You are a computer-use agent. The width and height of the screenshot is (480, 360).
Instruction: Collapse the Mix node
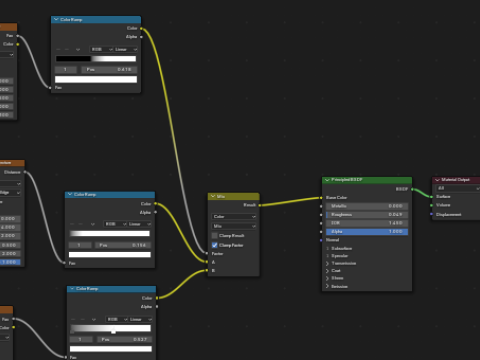point(213,196)
